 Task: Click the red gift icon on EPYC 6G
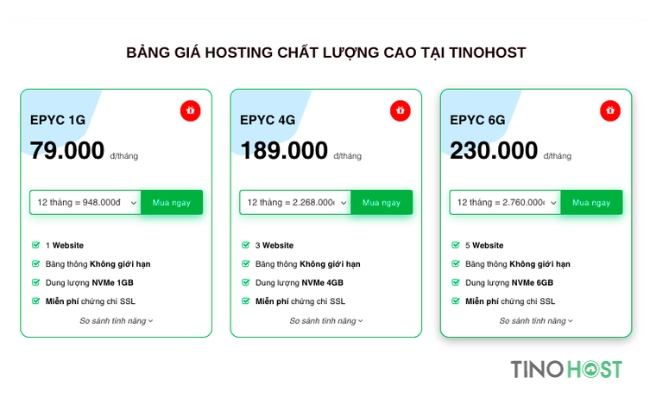[610, 111]
